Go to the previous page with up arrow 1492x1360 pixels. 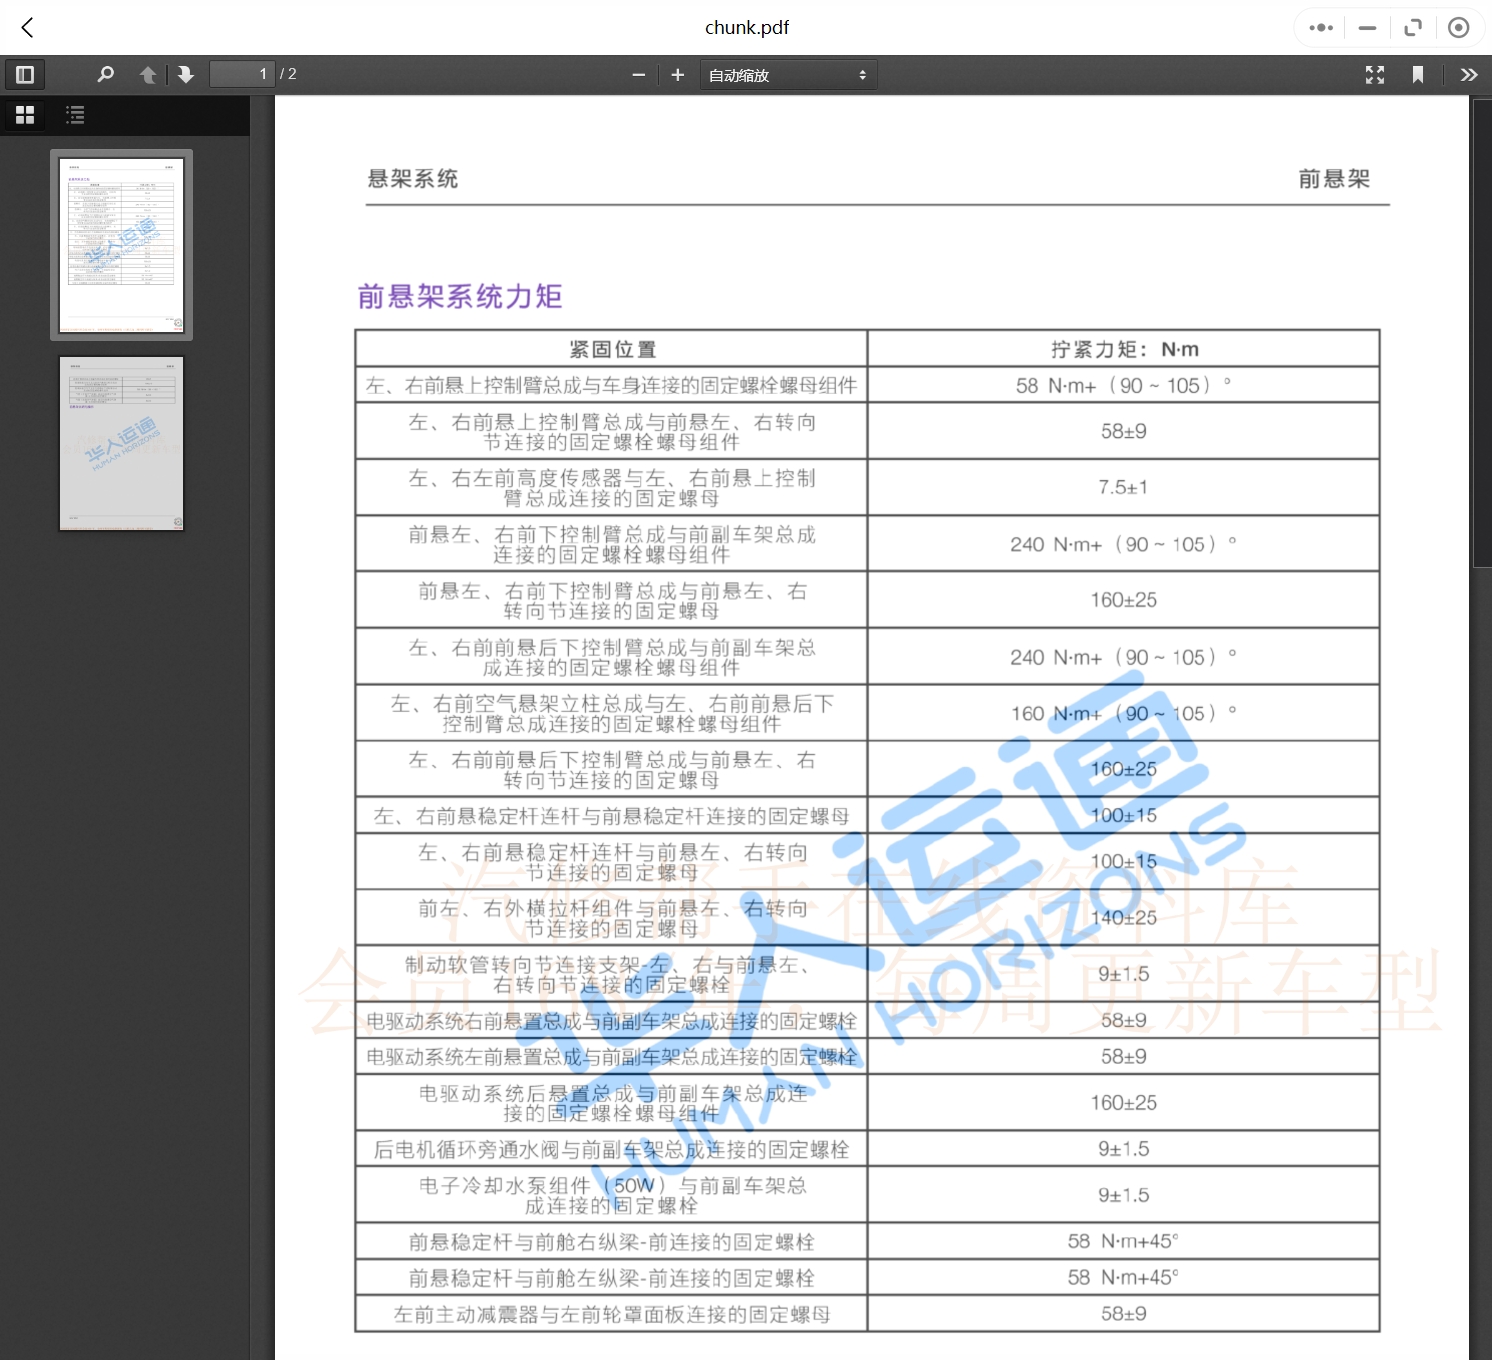[x=148, y=74]
